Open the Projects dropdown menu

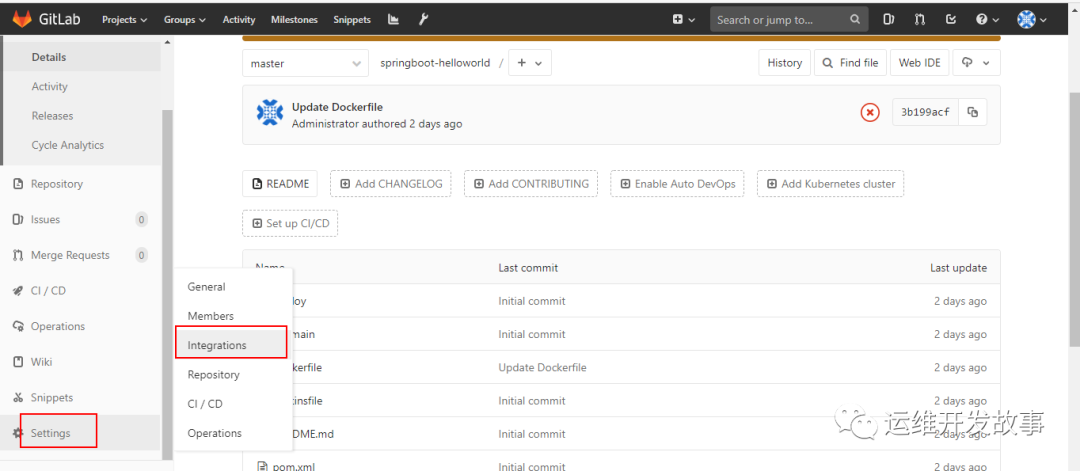pos(125,20)
